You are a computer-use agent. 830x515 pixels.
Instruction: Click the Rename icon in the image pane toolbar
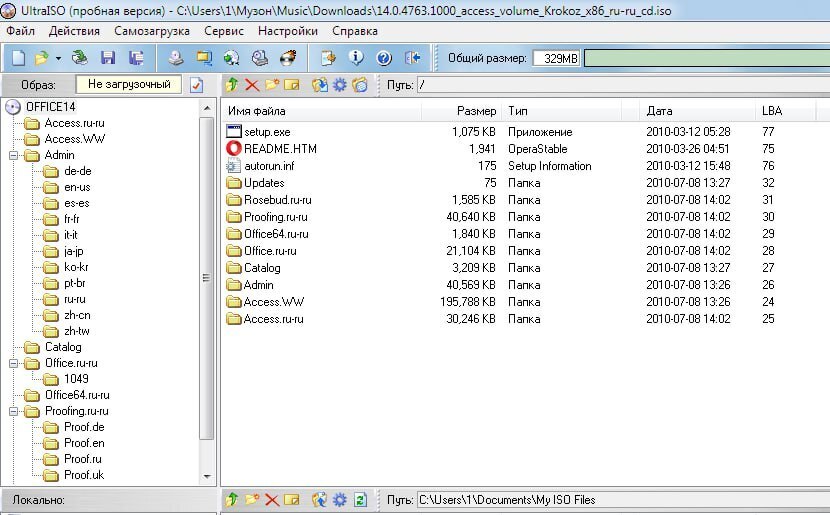coord(292,85)
